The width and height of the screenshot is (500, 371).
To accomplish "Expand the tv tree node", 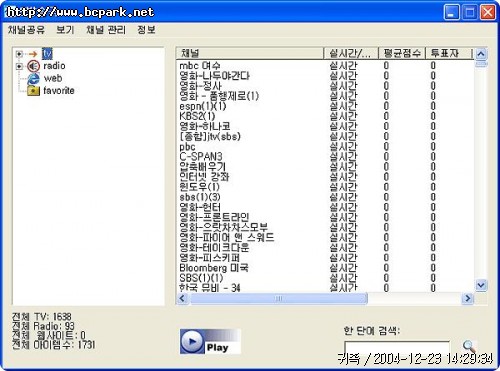I will 19,54.
